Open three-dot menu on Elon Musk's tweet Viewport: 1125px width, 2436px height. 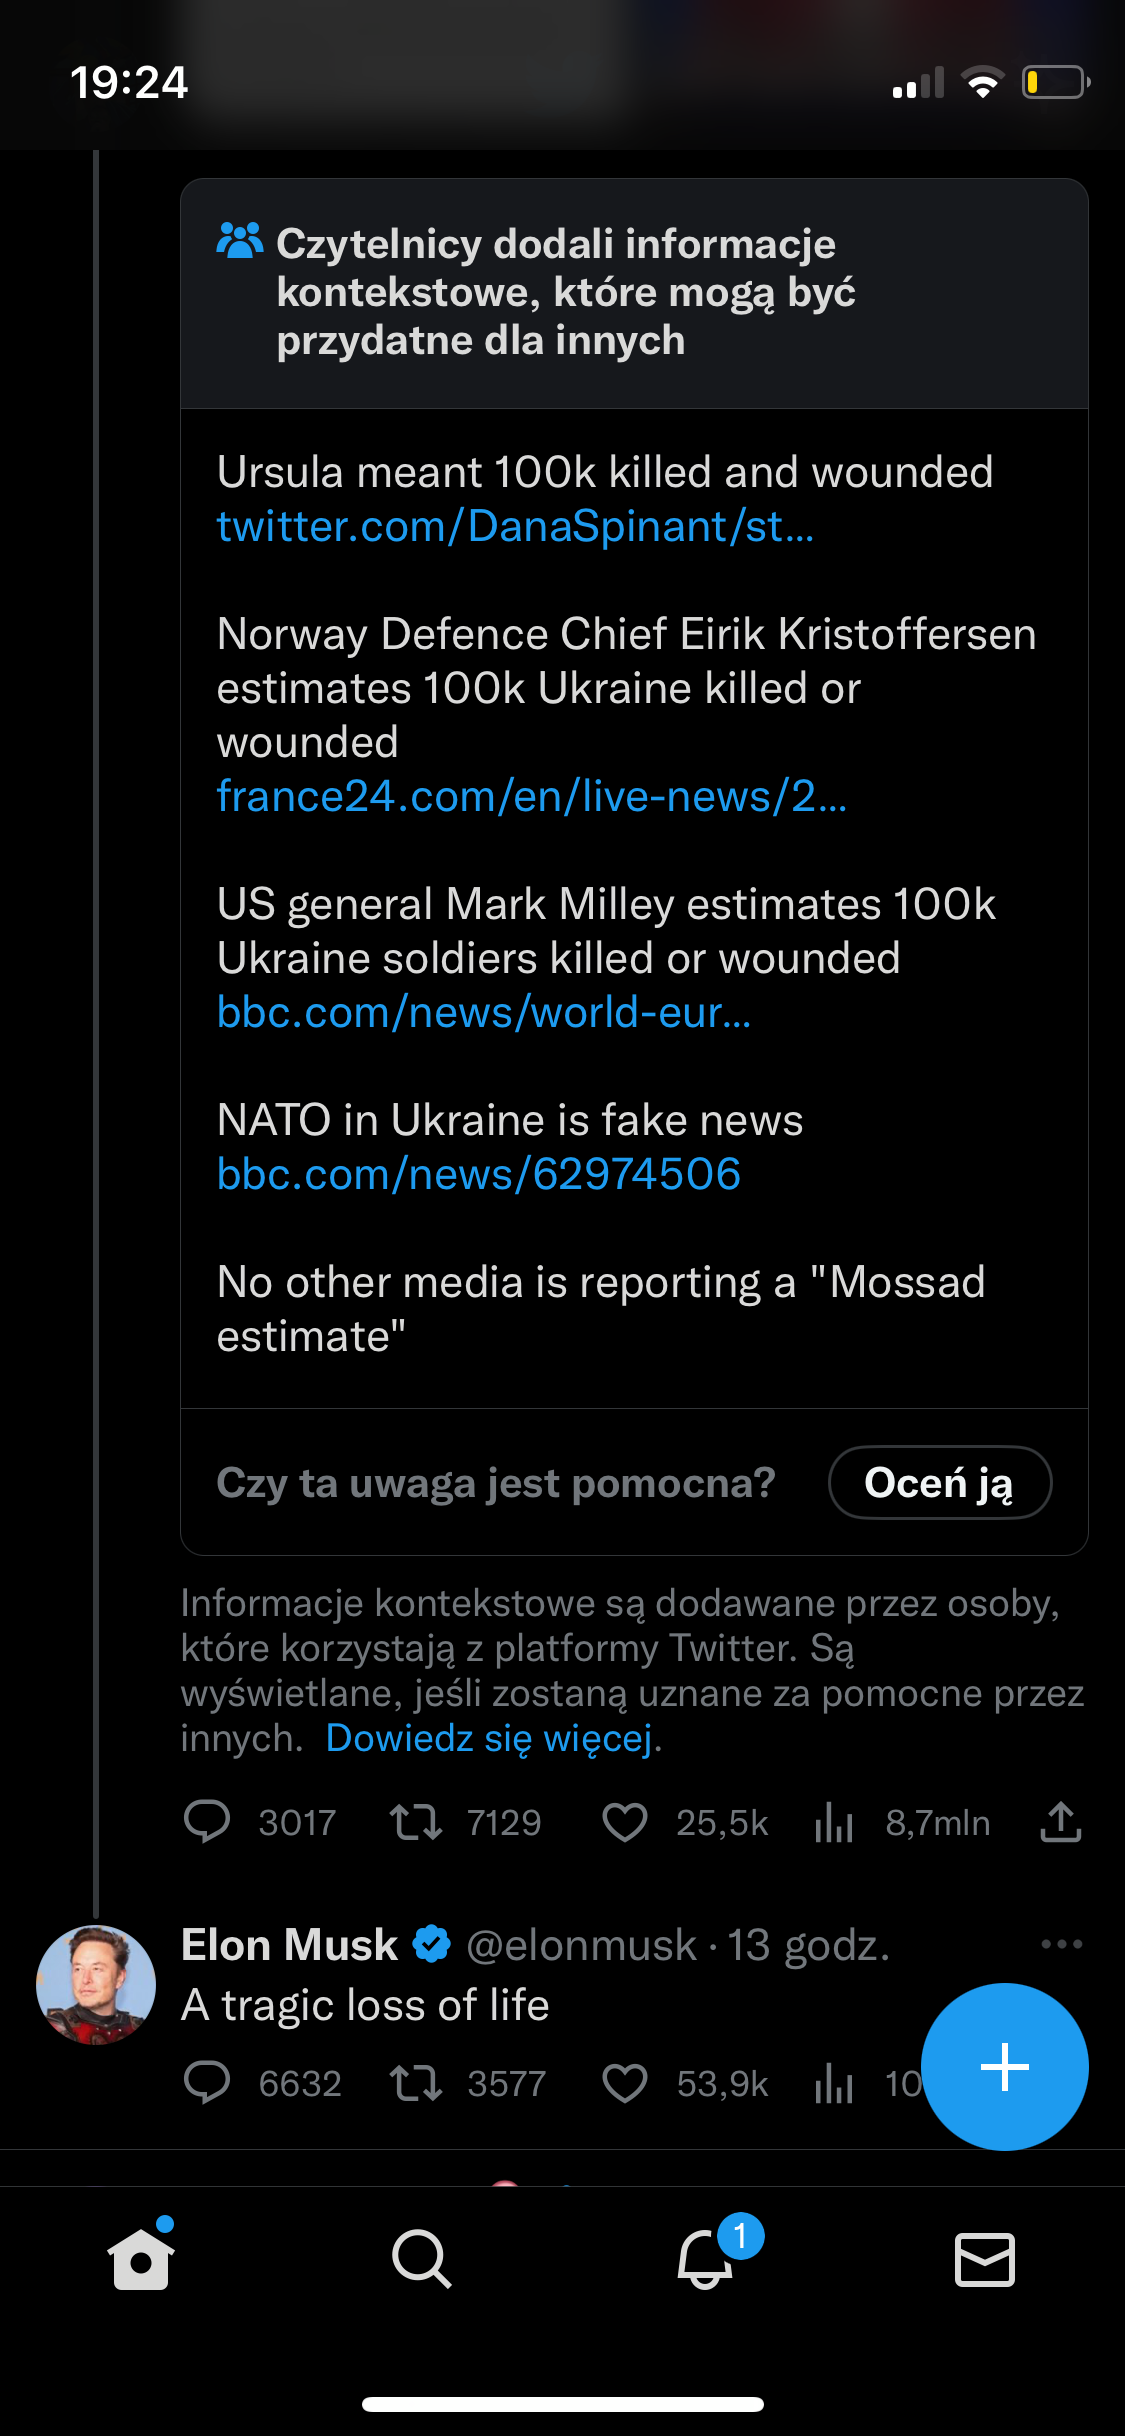tap(1061, 1944)
